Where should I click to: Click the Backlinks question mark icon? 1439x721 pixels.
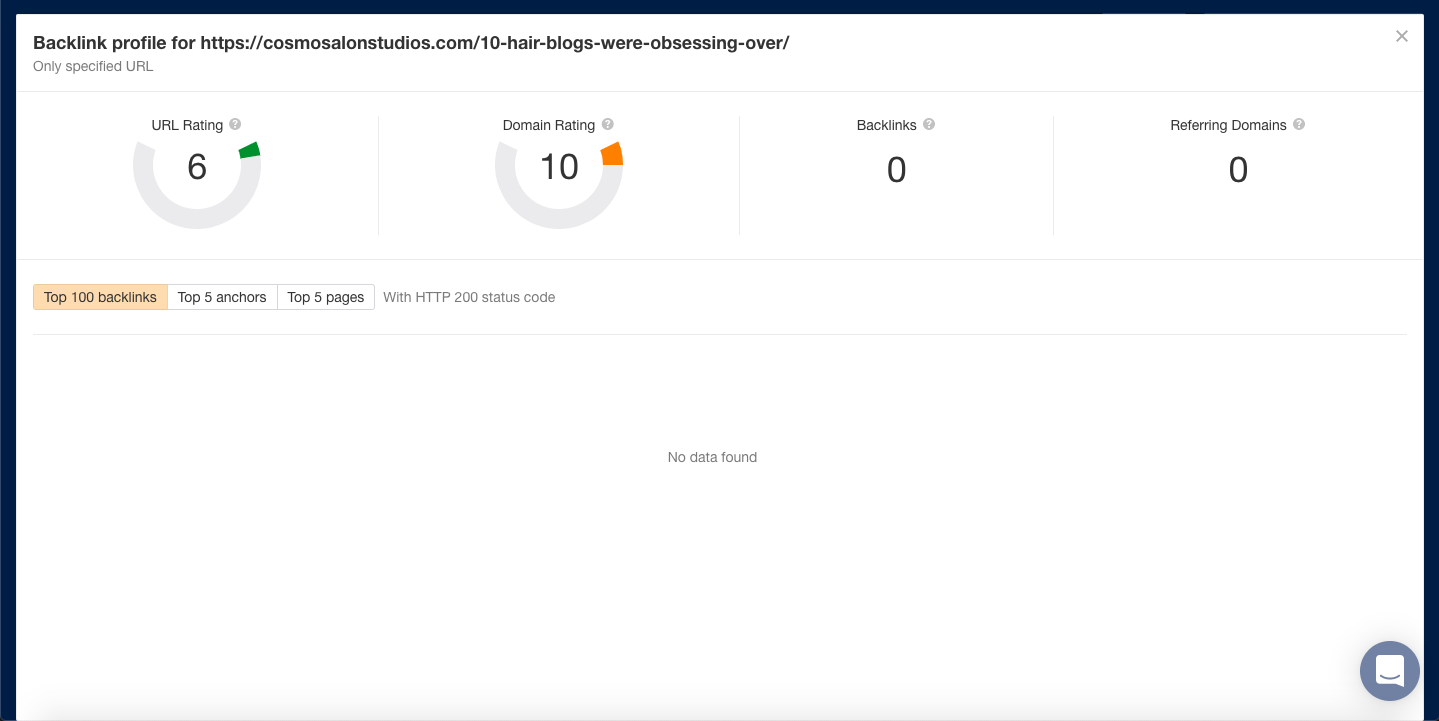point(928,124)
